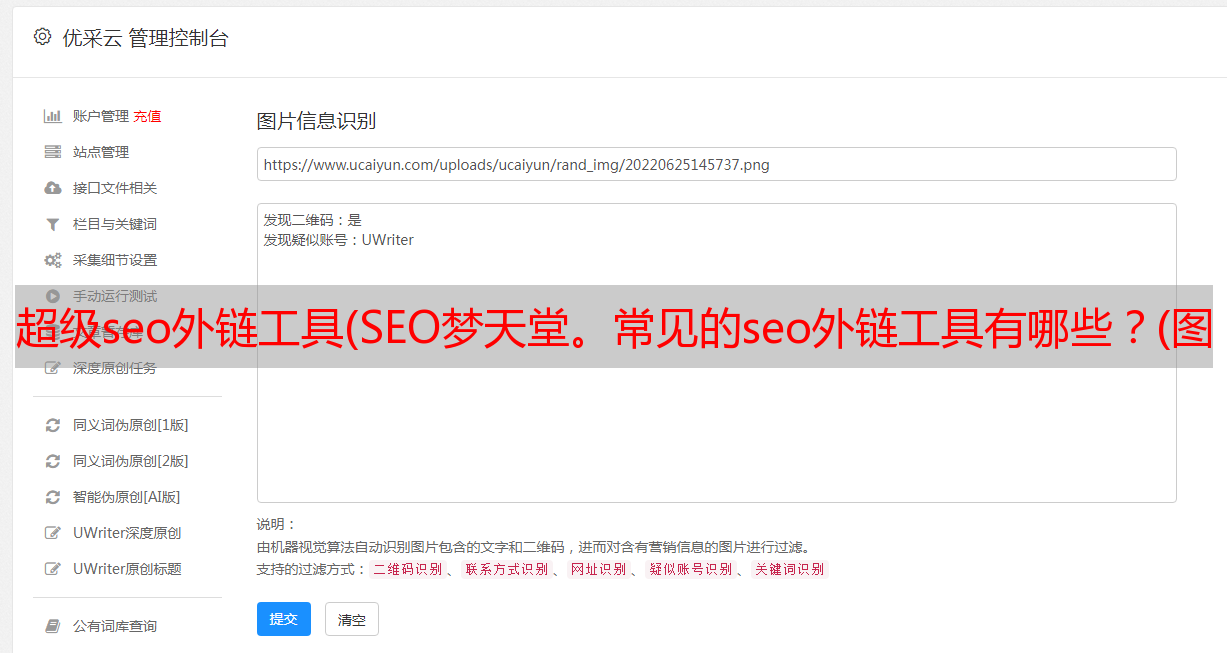Click the gears icon for 采集细节设置
The width and height of the screenshot is (1227, 653).
[x=53, y=260]
